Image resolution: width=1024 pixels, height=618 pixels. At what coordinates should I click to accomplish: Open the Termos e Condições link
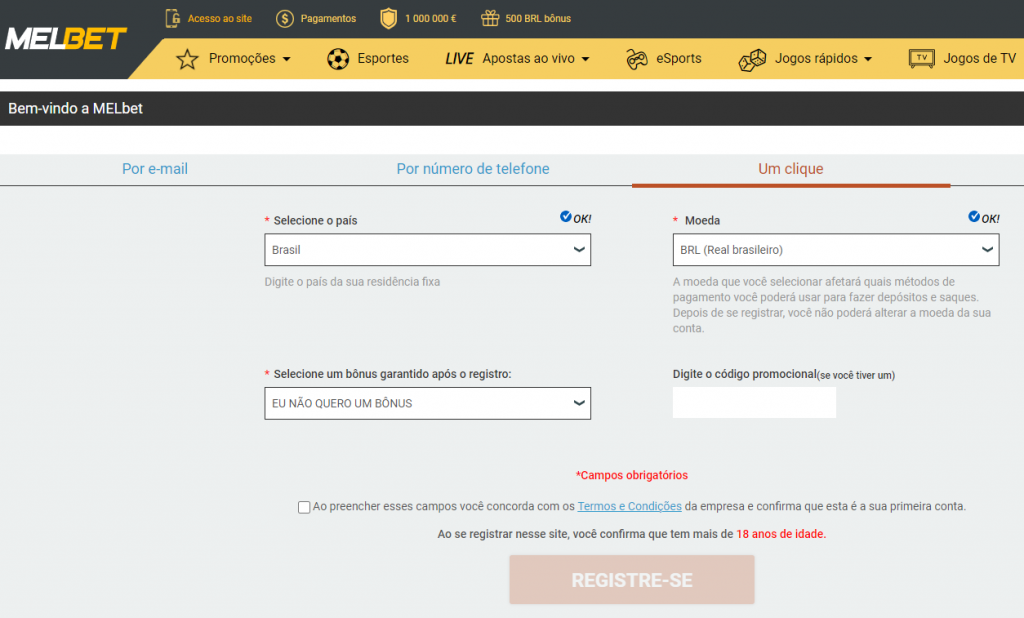(630, 506)
